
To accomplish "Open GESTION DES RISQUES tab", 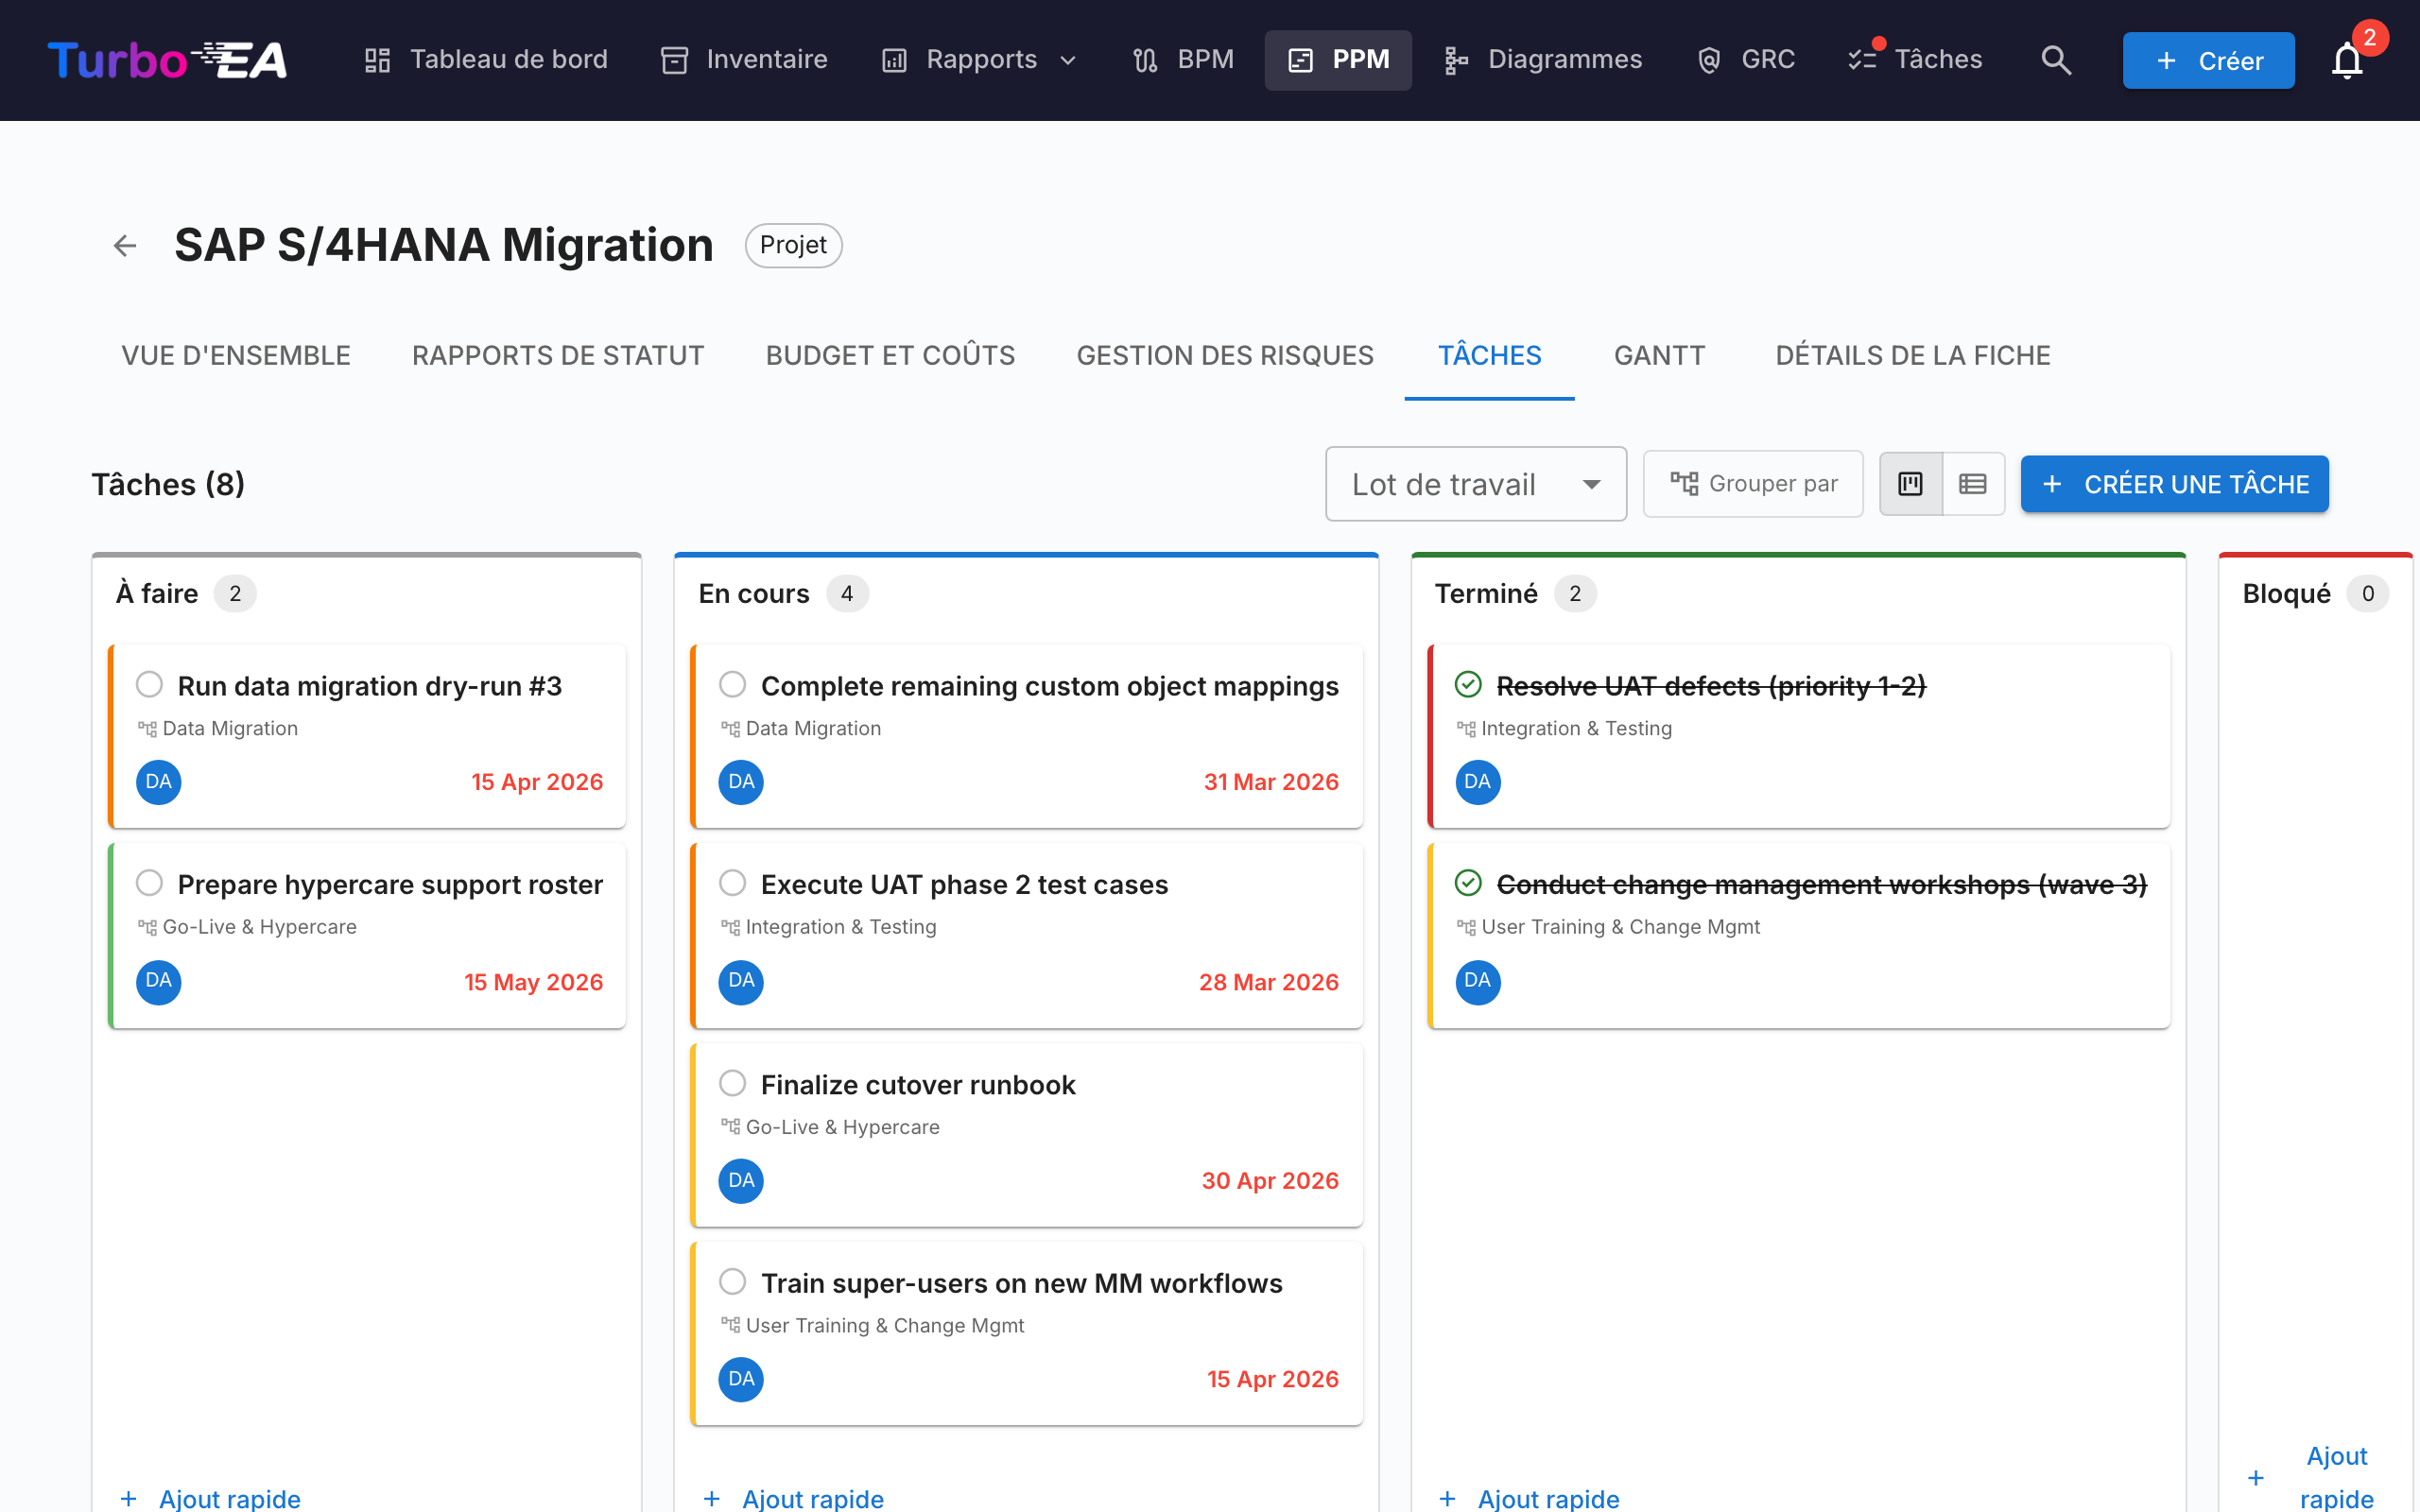I will click(1225, 356).
